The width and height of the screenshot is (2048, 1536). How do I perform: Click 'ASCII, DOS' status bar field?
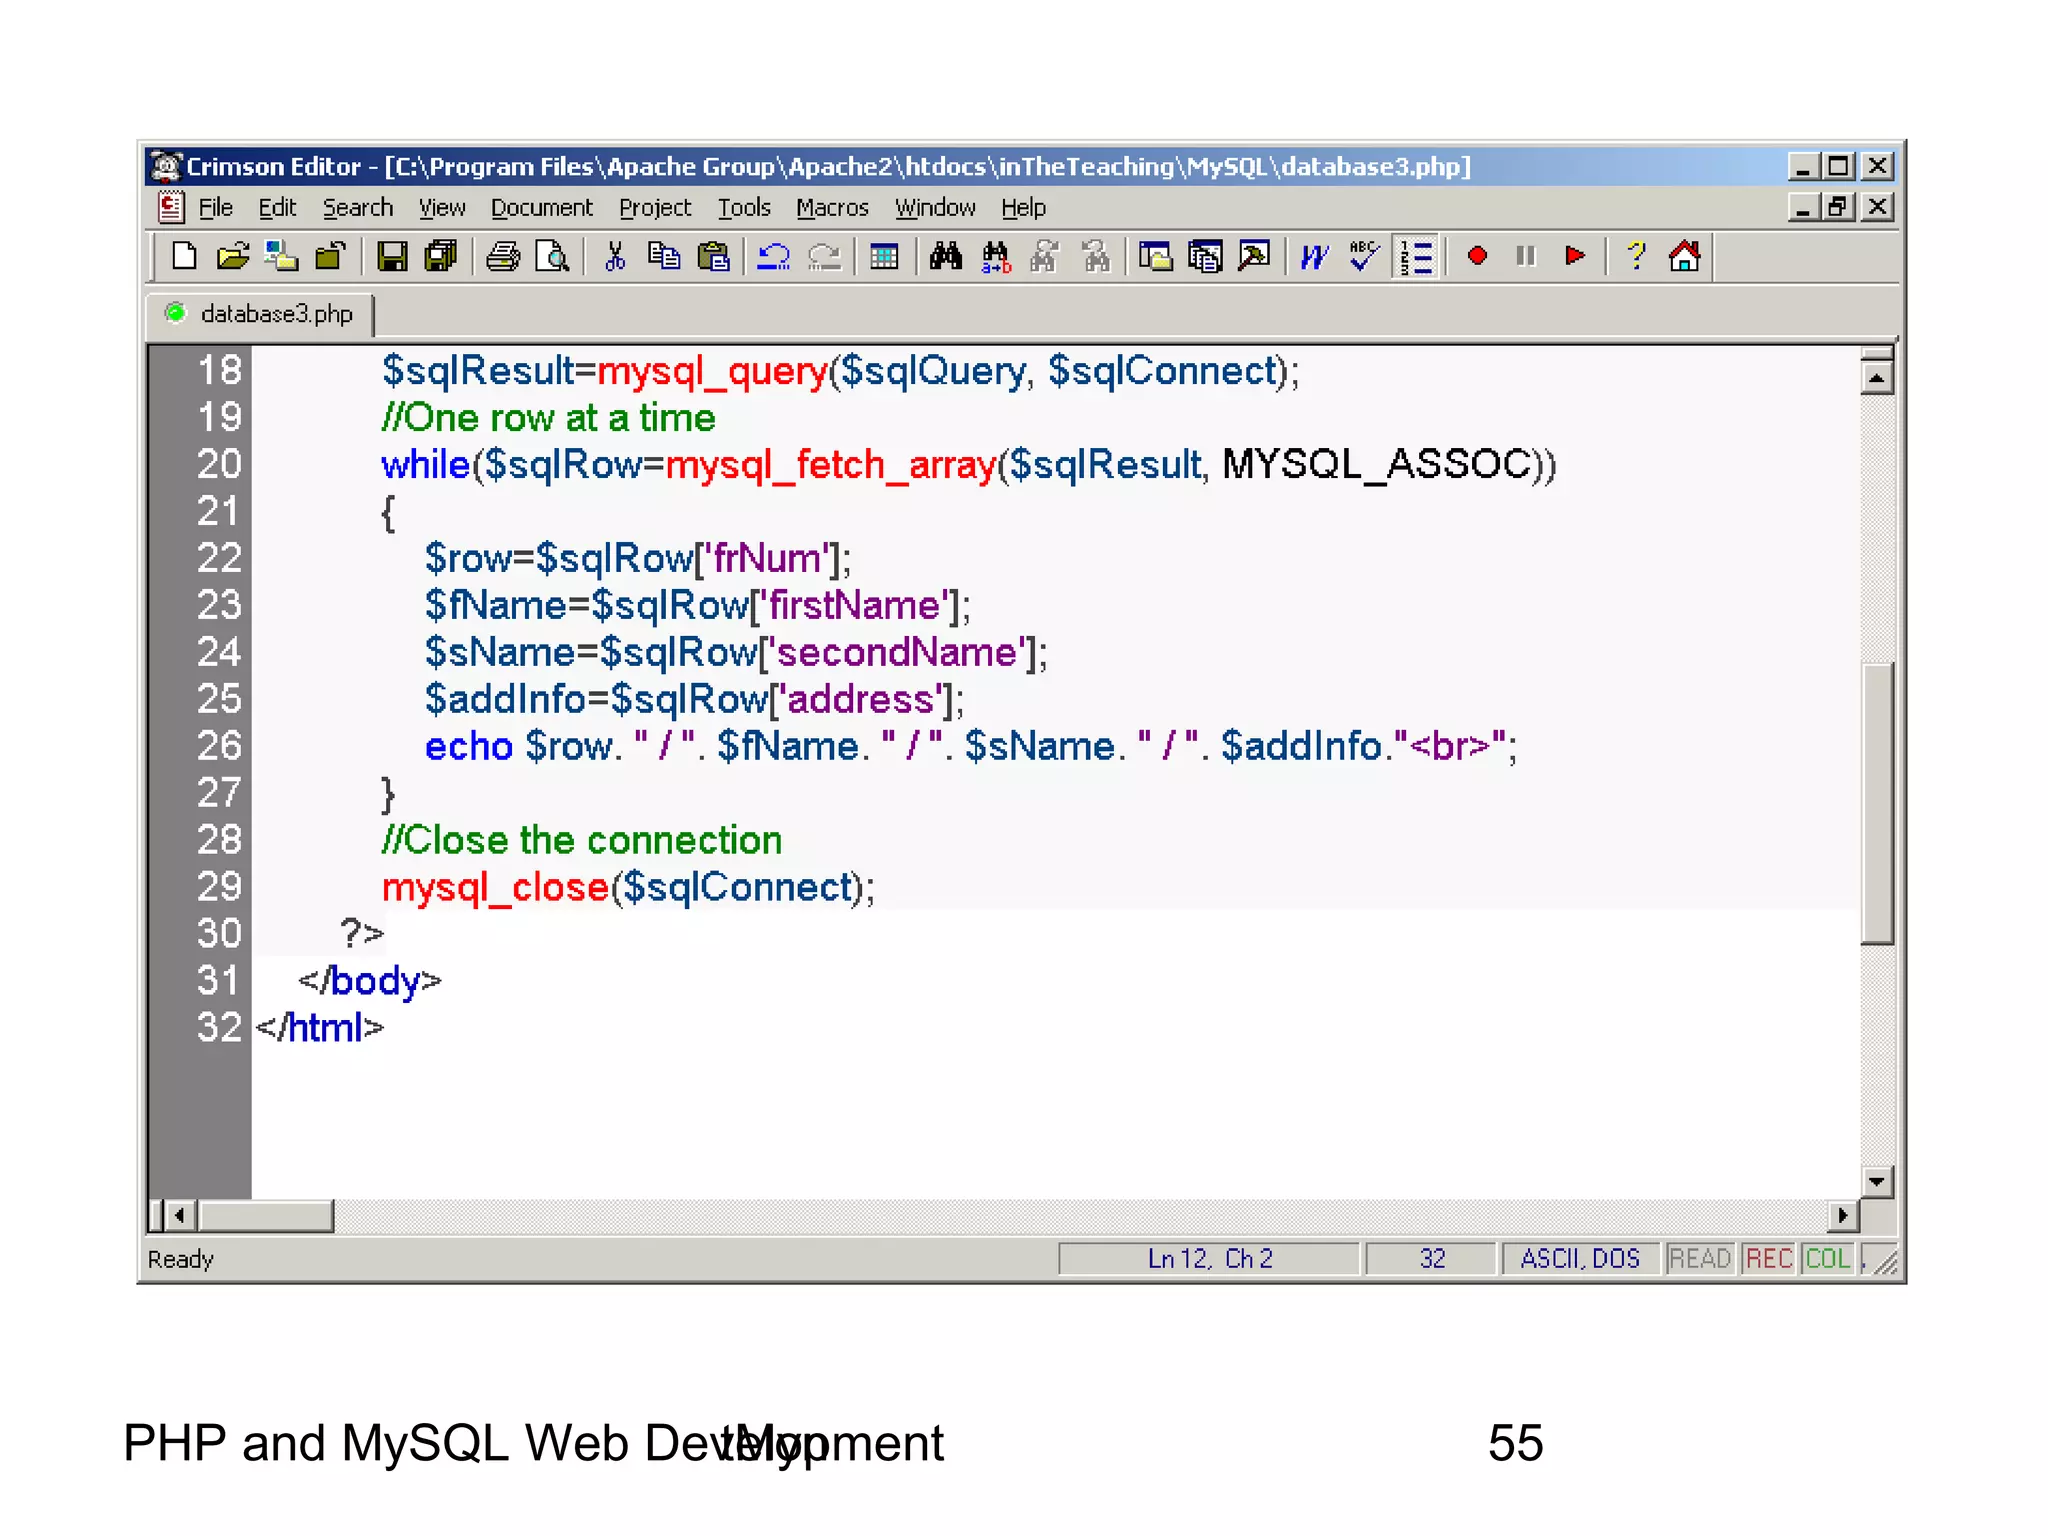coord(1580,1259)
